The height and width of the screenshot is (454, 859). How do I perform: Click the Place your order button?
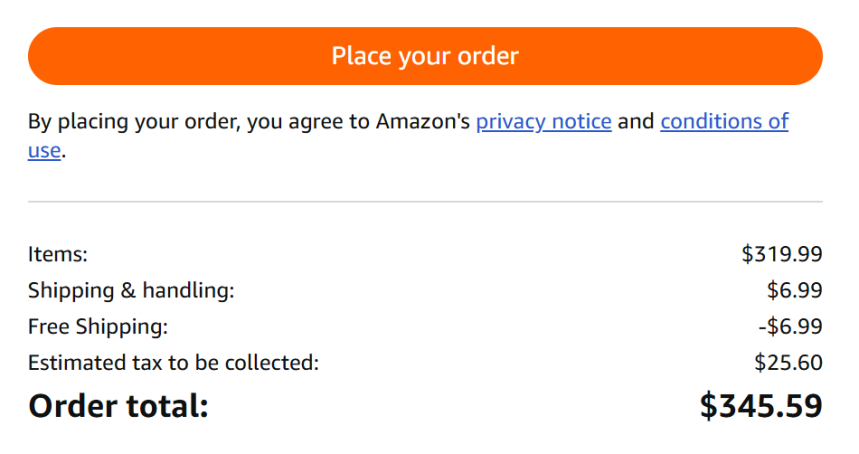[425, 56]
